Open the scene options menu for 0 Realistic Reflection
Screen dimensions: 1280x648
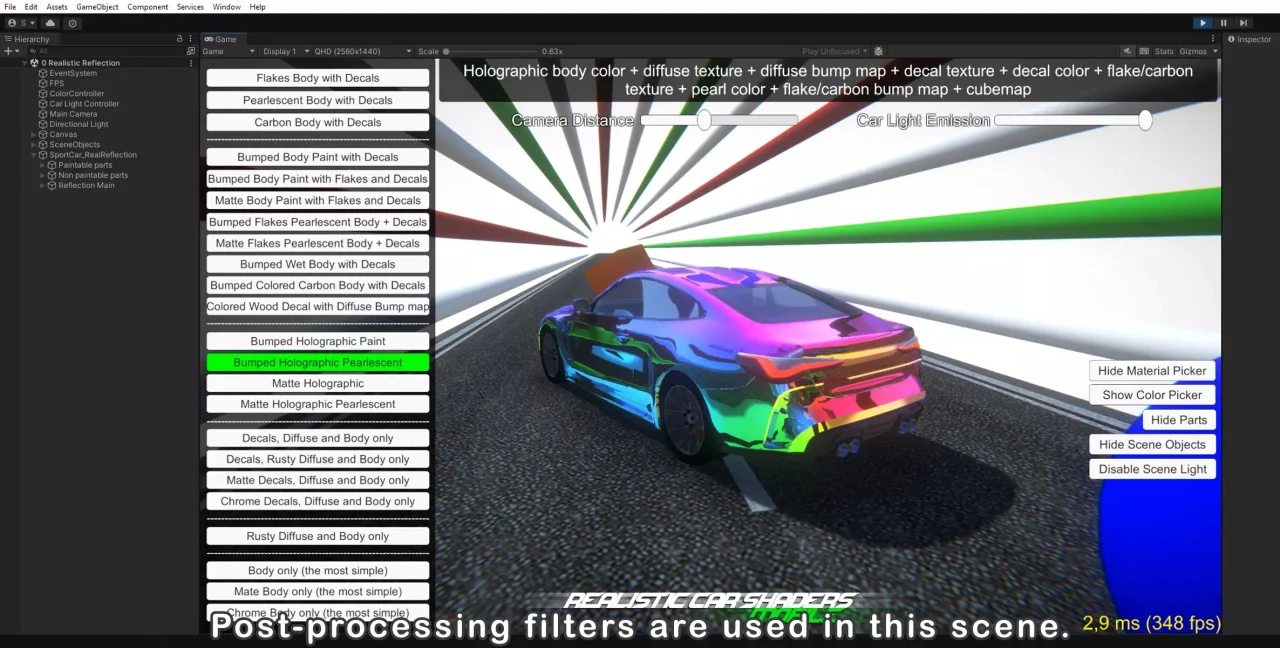191,63
